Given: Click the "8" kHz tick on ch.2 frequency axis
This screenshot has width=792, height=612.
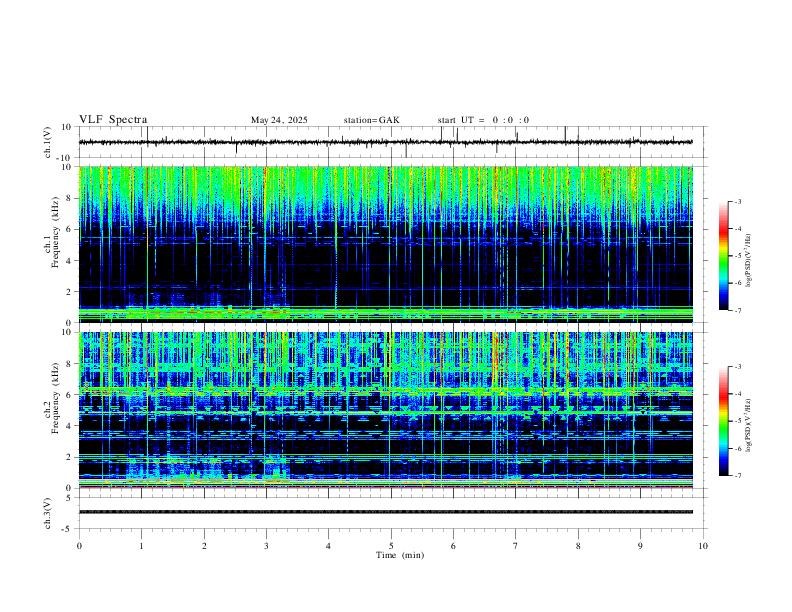Looking at the screenshot, I should click(70, 364).
